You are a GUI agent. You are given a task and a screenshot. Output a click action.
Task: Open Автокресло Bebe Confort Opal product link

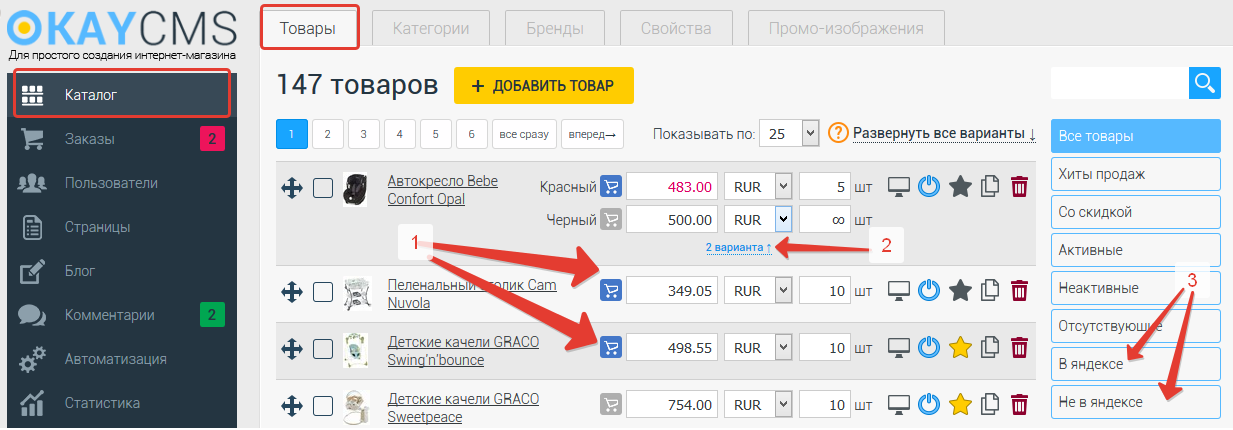[442, 190]
